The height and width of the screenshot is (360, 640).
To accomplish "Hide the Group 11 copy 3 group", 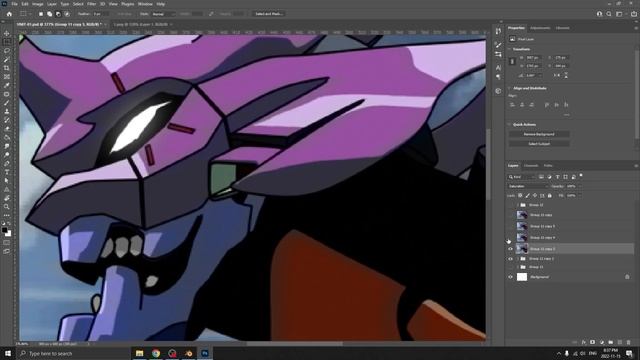I will click(x=510, y=259).
